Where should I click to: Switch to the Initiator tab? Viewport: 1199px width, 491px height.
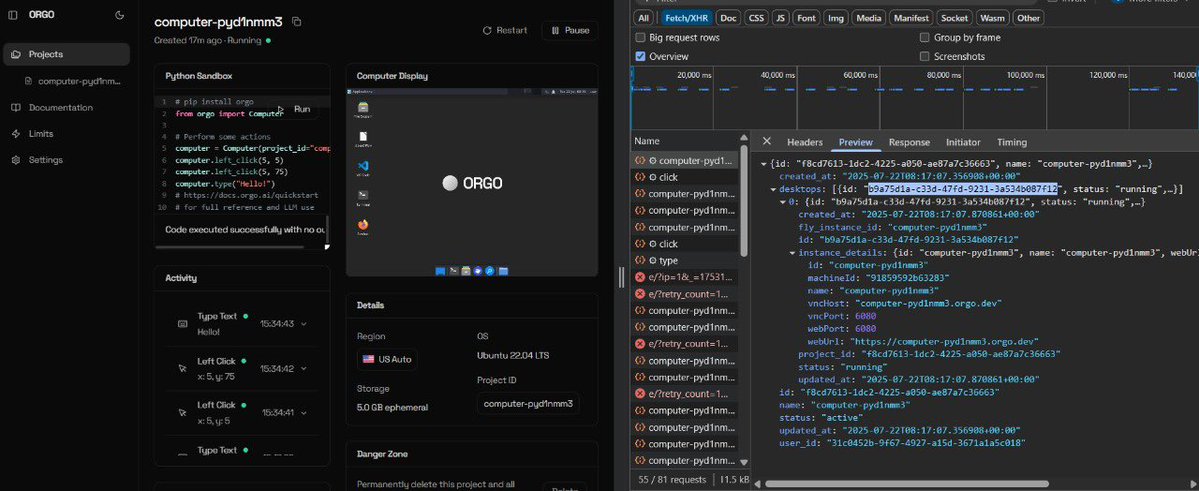tap(963, 143)
